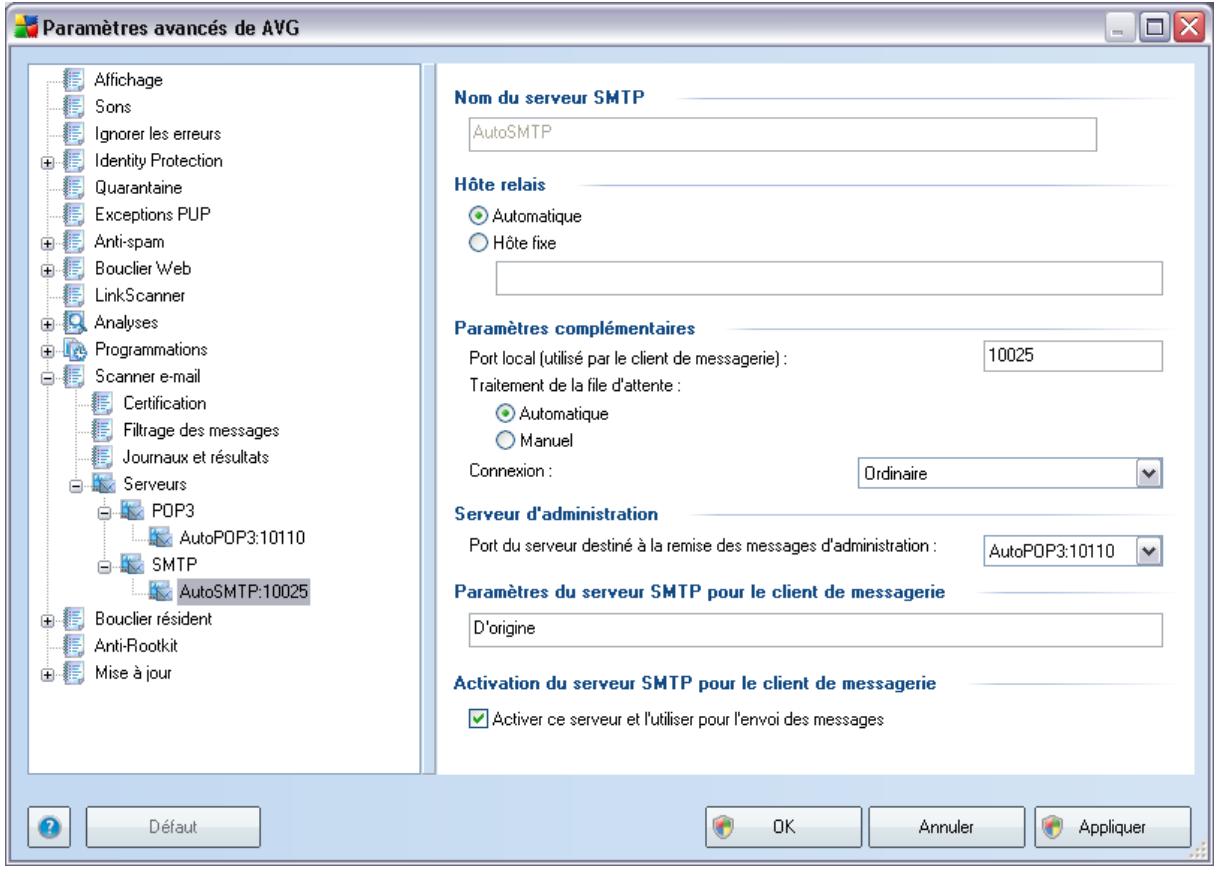Screen dimensions: 1218x874
Task: Expand the Identity Protection node
Action: coord(47,161)
